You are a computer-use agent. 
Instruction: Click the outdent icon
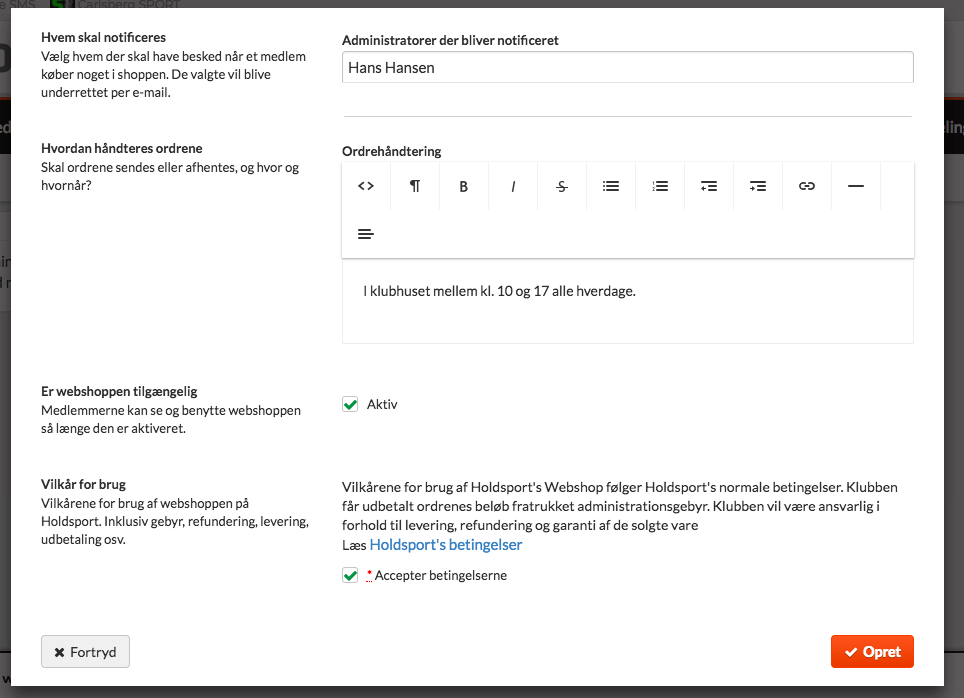(x=709, y=186)
